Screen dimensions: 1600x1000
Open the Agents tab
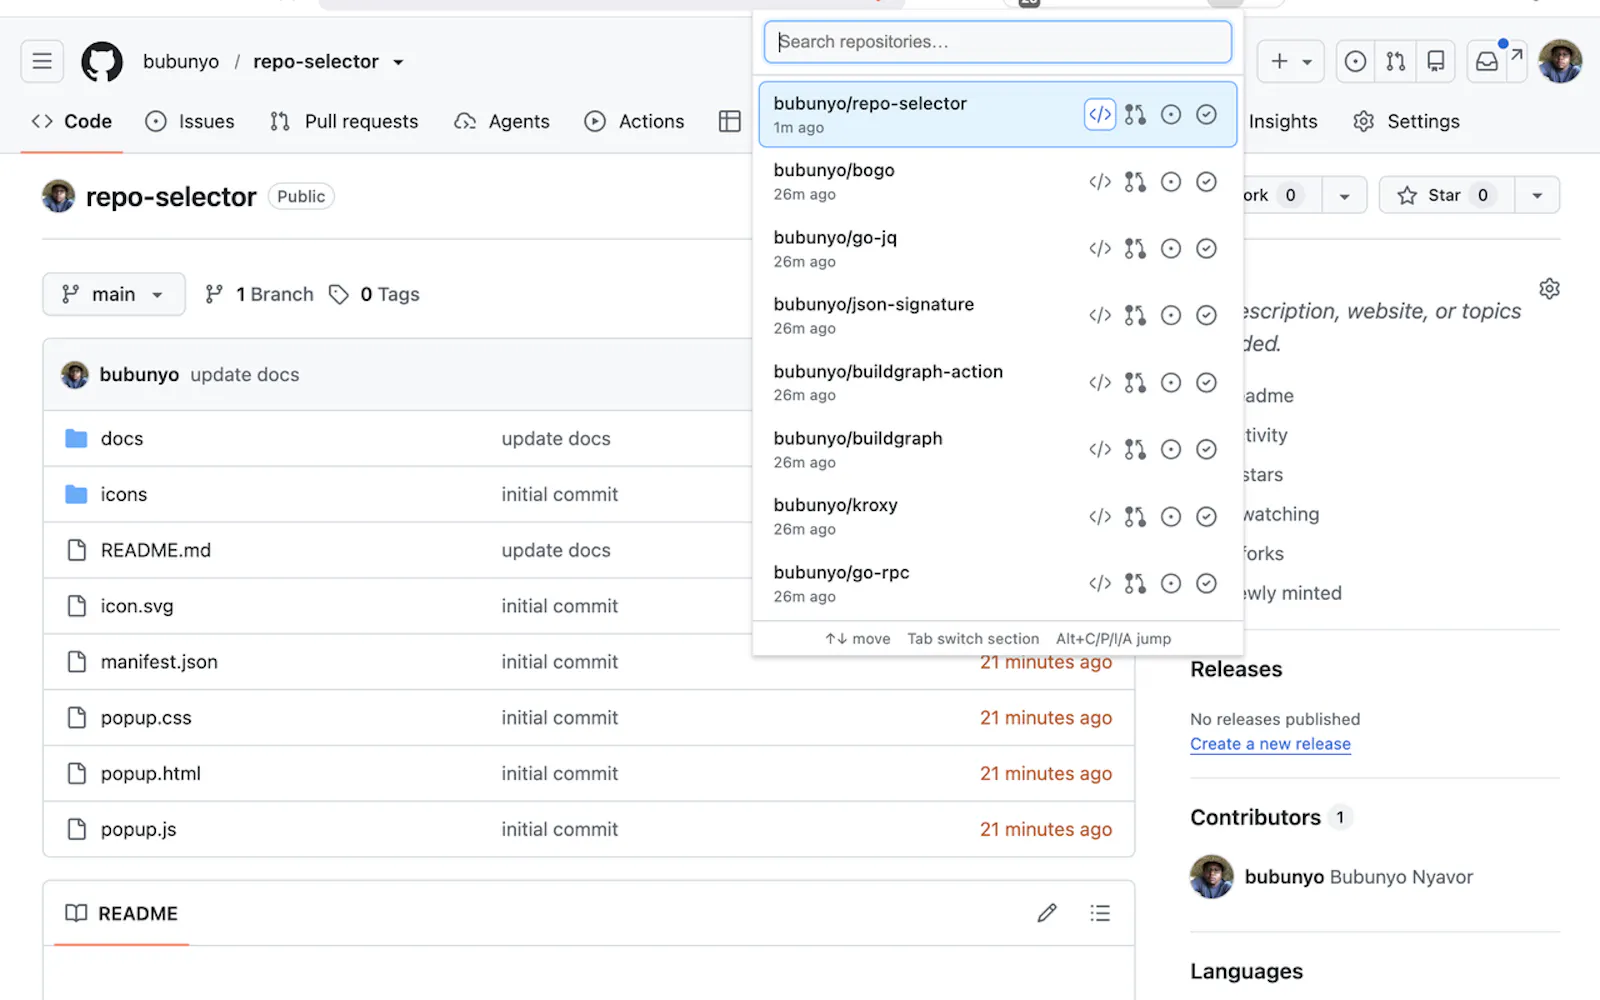[502, 121]
